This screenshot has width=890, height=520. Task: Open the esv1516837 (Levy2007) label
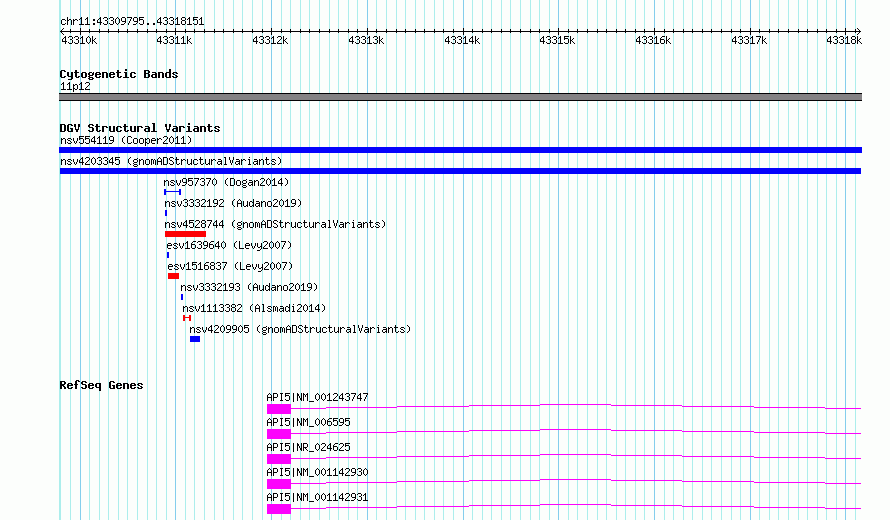(x=230, y=266)
